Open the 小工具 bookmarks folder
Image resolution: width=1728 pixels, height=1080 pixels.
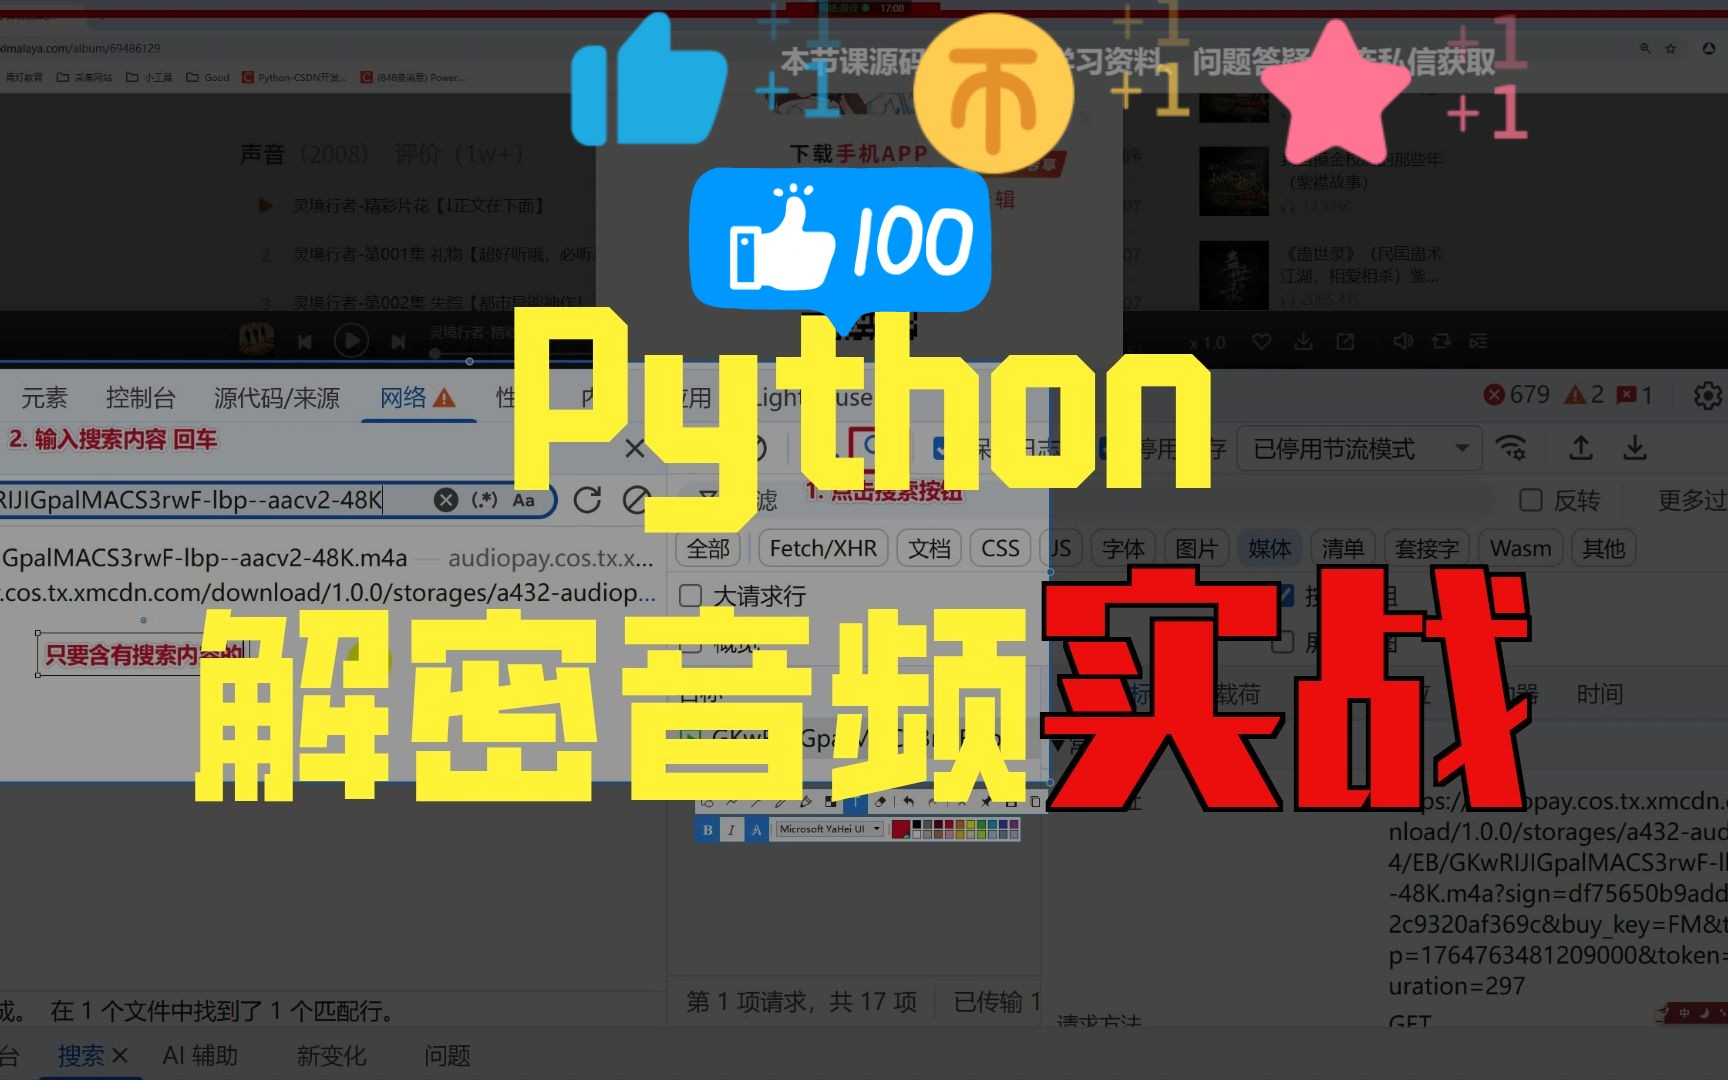(149, 77)
